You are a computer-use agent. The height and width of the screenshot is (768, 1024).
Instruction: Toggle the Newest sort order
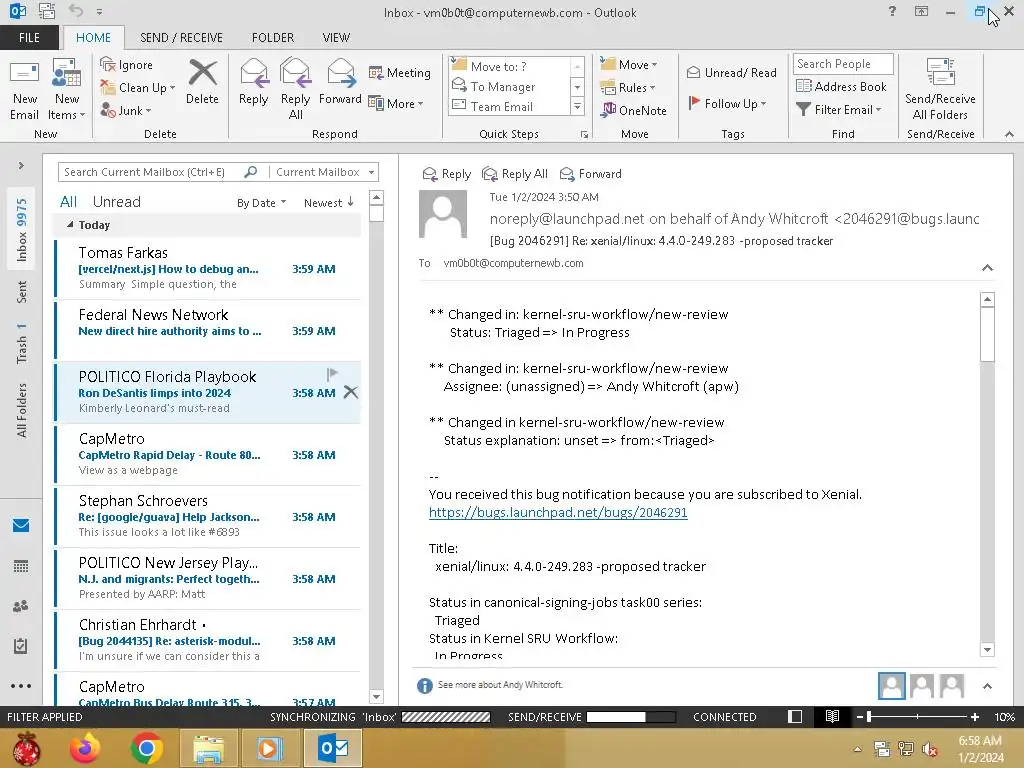pyautogui.click(x=328, y=202)
